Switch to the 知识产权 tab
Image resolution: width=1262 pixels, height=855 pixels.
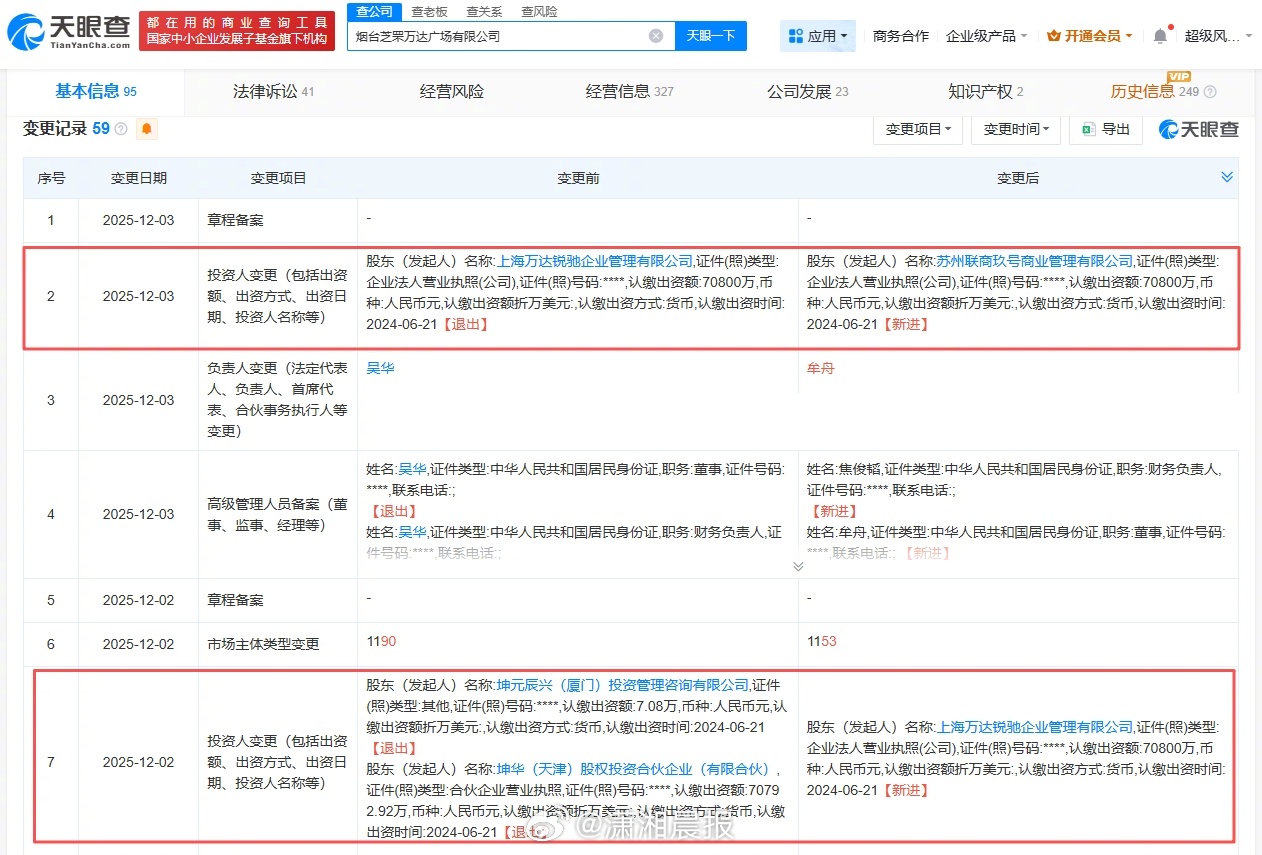click(986, 92)
